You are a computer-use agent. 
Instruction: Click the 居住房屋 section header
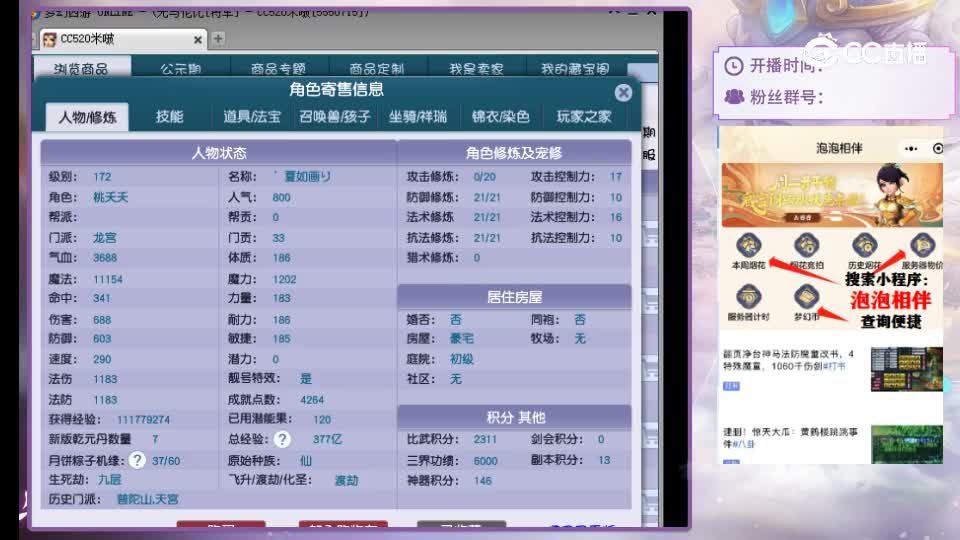tap(514, 297)
